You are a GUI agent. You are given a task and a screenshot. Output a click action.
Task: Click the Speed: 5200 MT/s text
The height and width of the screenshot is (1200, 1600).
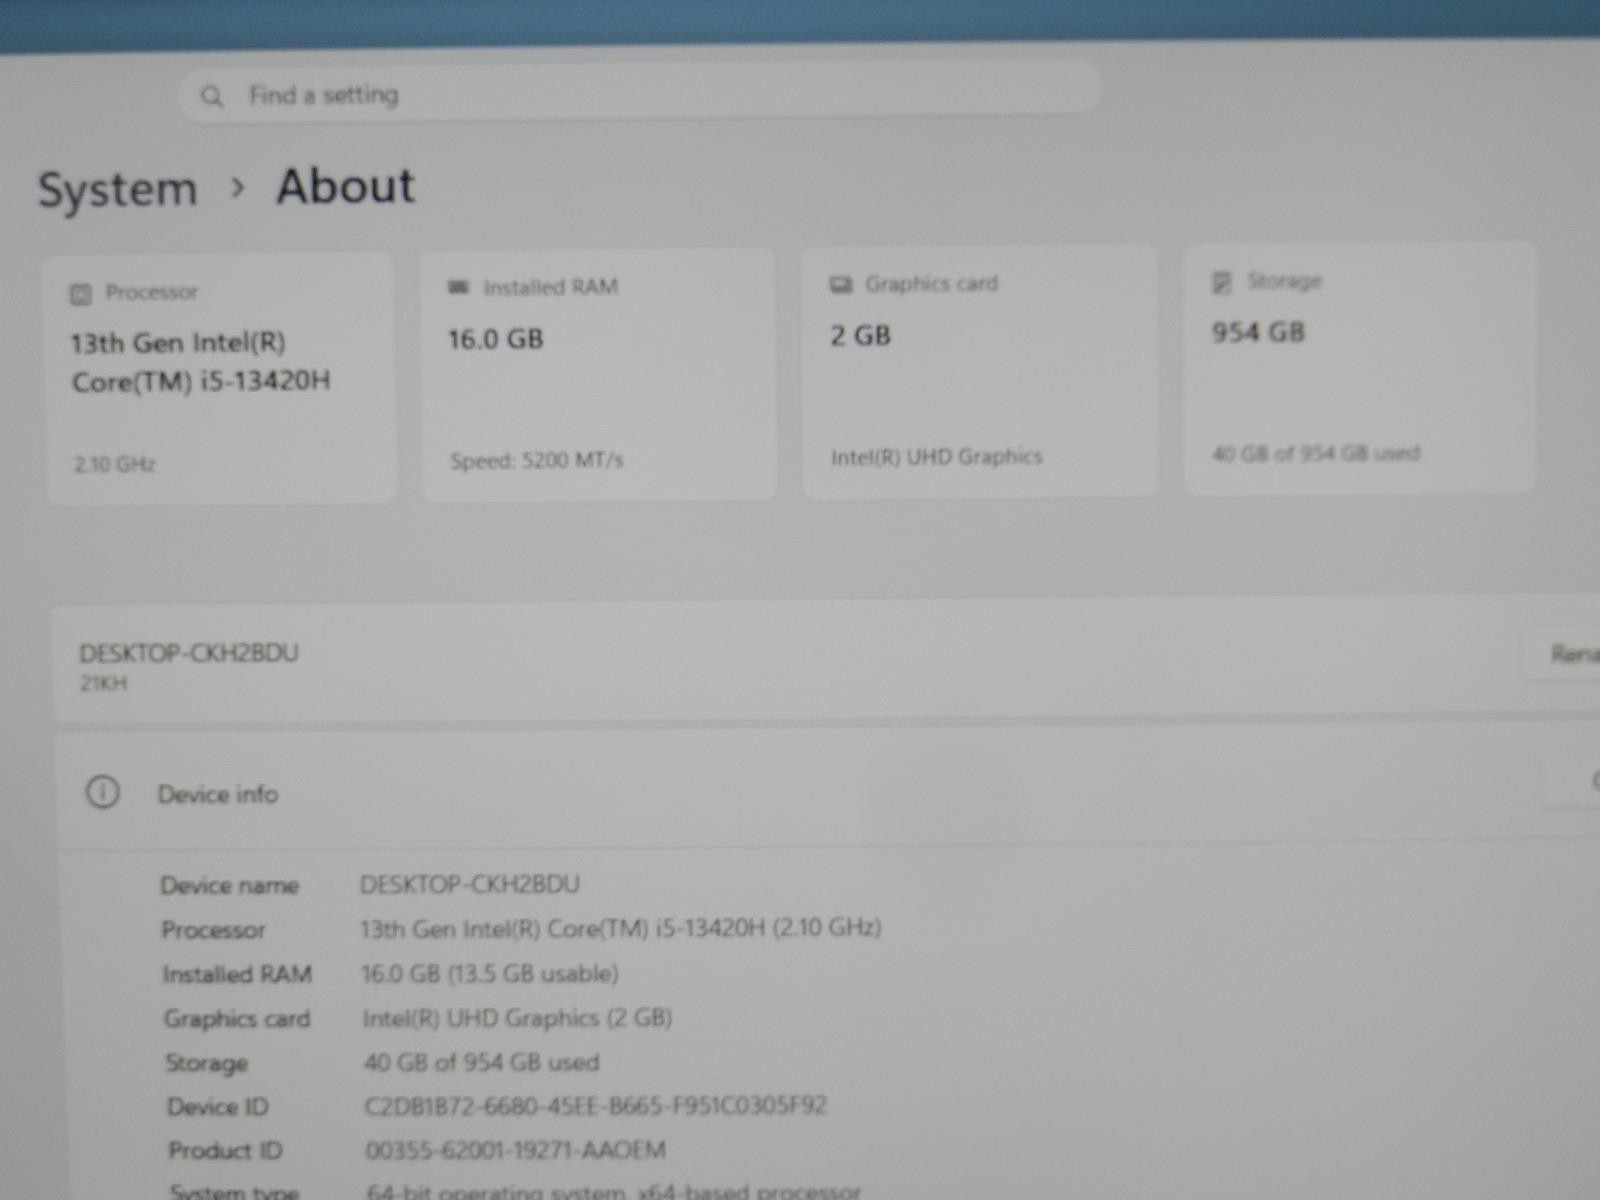536,460
